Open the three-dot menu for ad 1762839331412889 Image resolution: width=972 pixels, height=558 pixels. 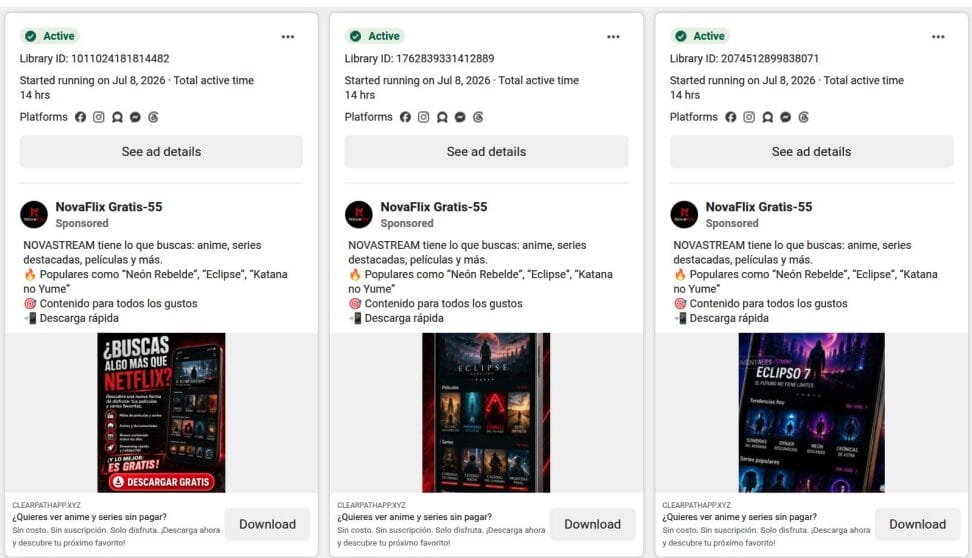[x=613, y=37]
